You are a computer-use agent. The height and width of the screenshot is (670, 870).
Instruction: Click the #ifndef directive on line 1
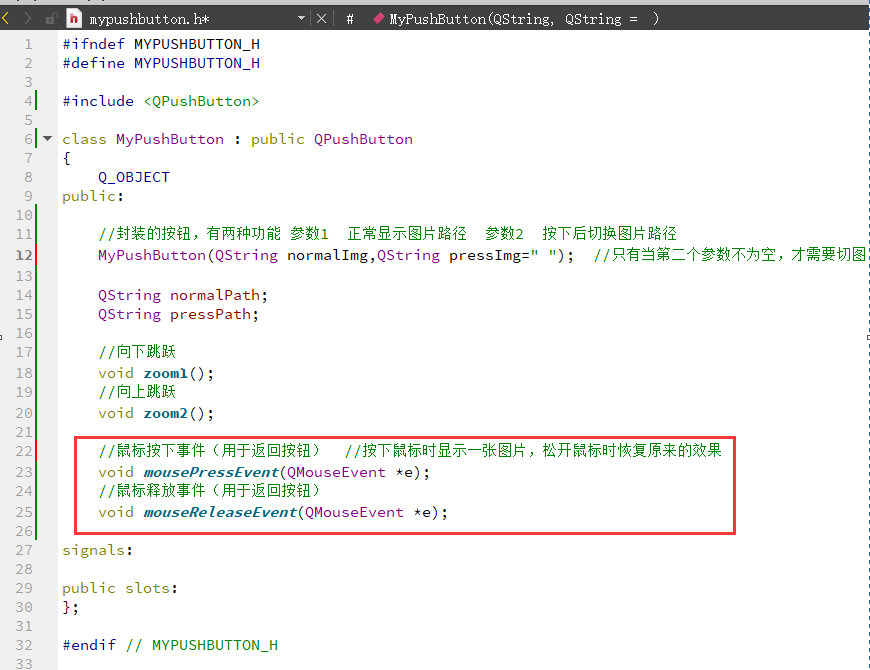pos(94,44)
